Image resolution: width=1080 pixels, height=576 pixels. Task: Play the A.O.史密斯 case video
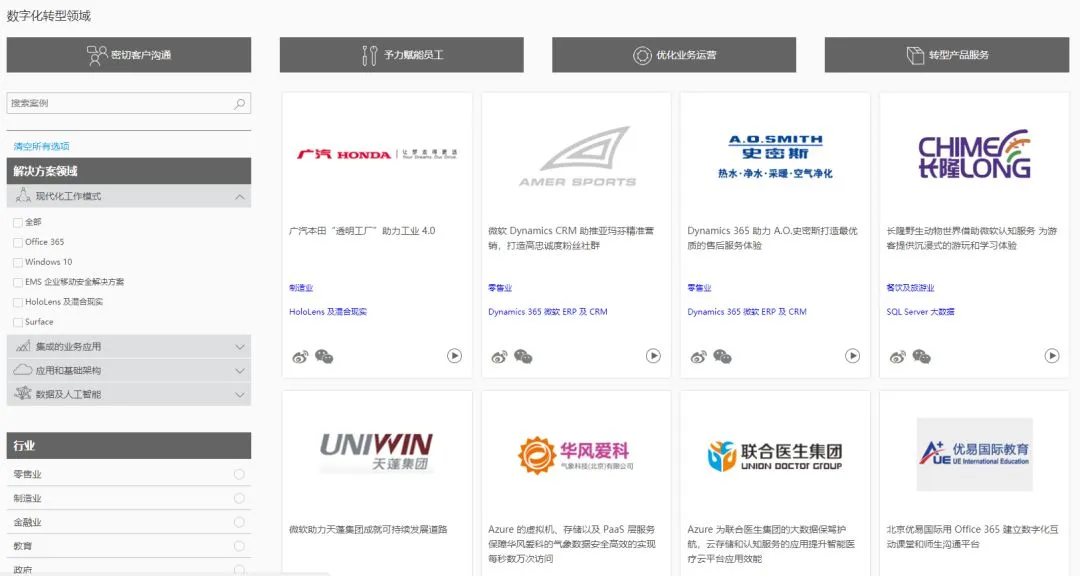(853, 356)
